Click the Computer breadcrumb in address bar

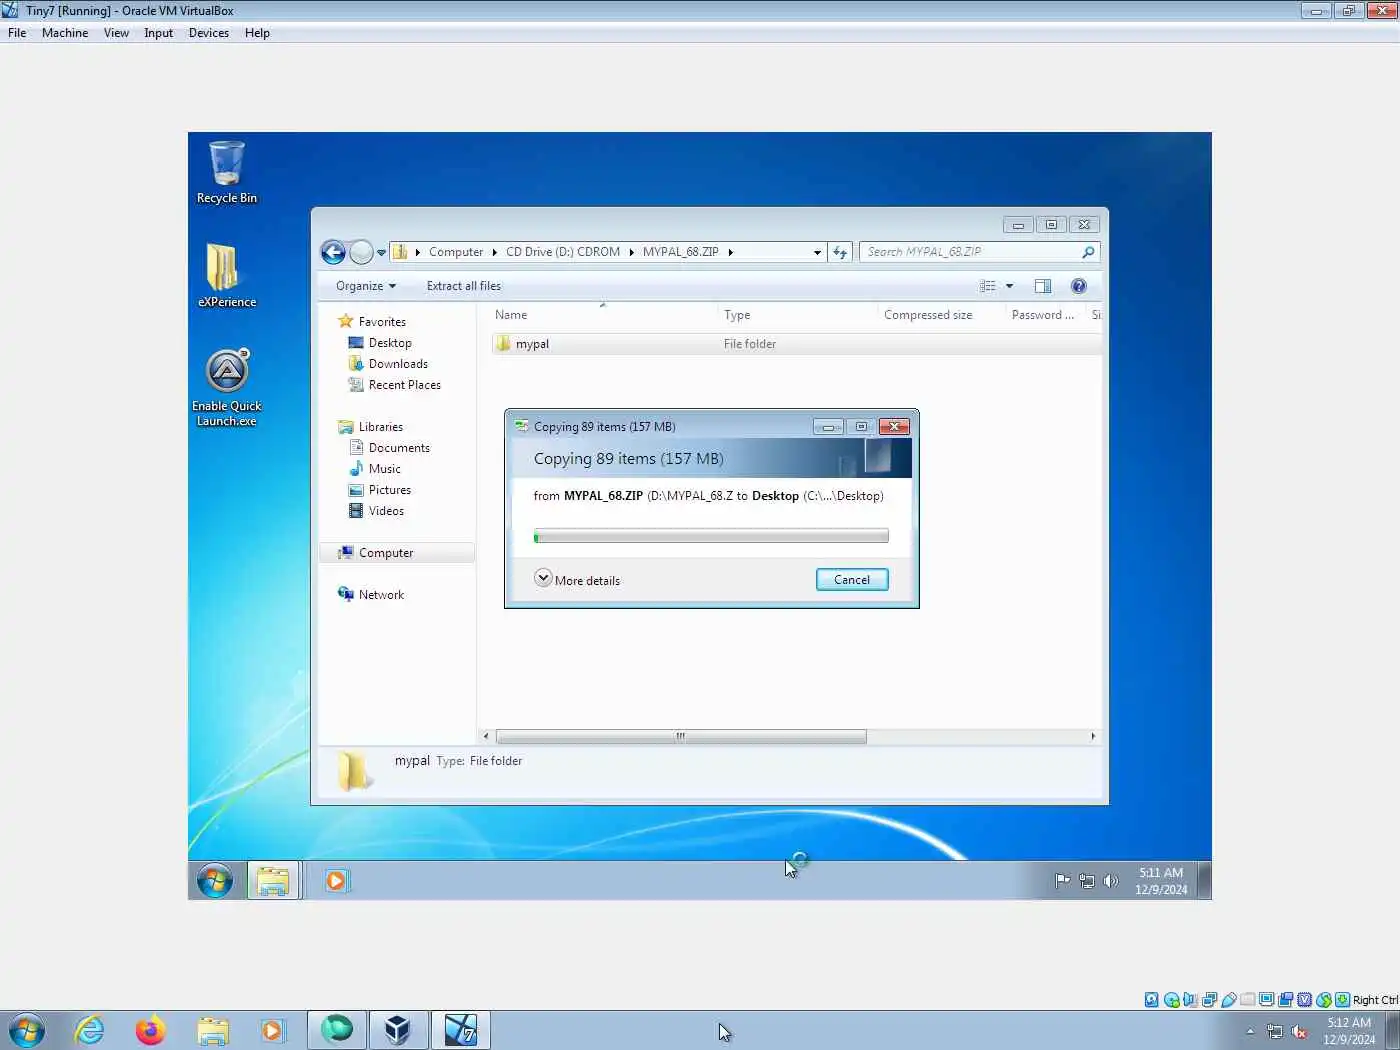coord(456,252)
